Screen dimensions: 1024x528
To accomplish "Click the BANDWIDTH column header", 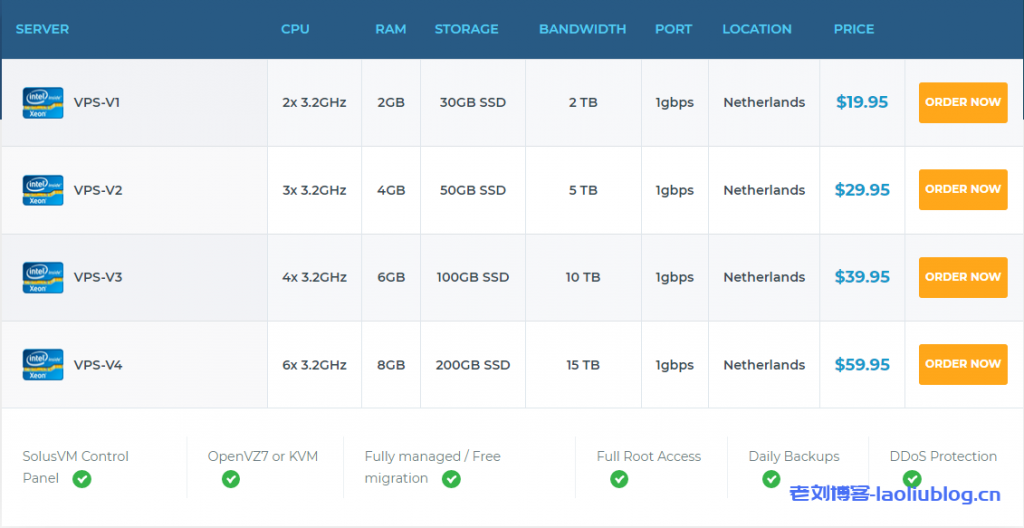I will (x=582, y=29).
